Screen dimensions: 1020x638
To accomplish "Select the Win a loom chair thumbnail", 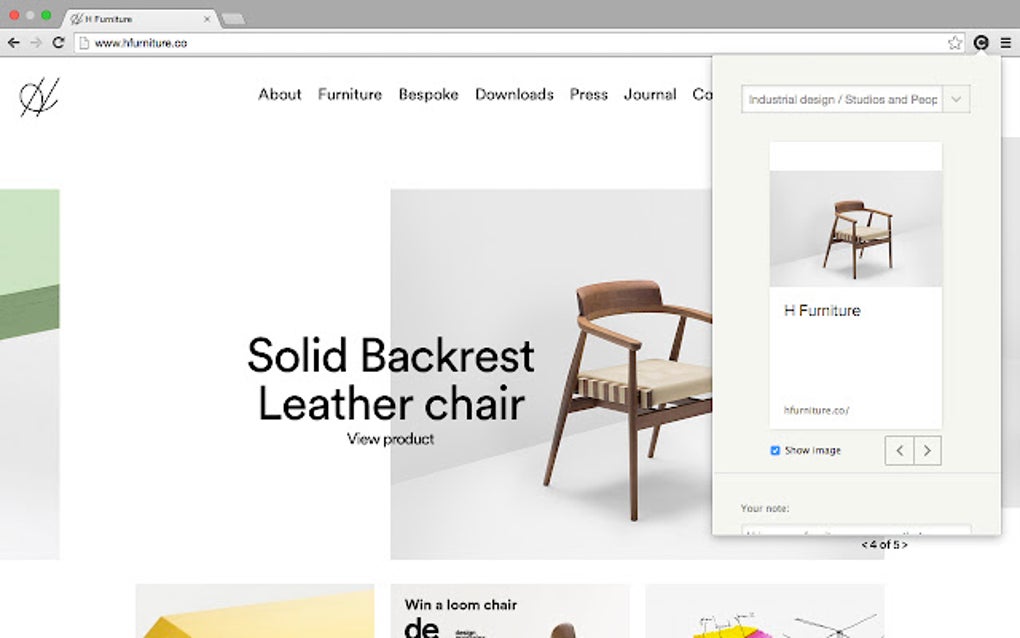I will (510, 611).
